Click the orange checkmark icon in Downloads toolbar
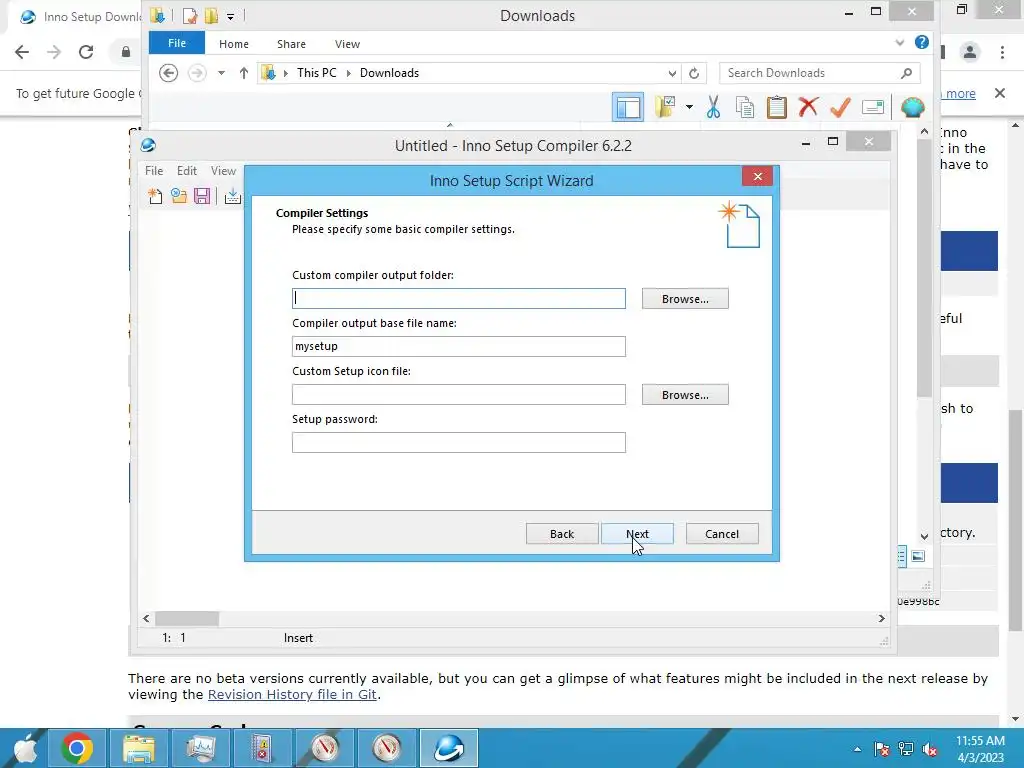Image resolution: width=1024 pixels, height=768 pixels. pyautogui.click(x=840, y=107)
